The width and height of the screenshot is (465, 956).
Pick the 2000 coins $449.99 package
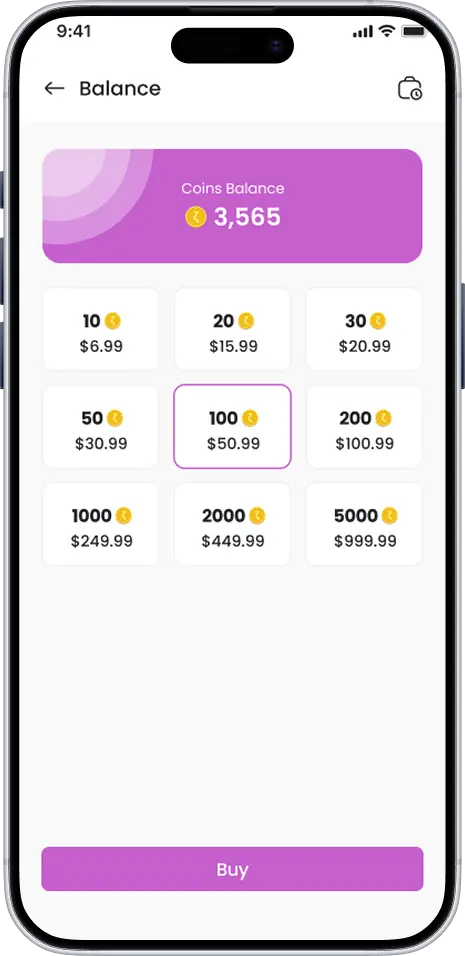tap(232, 524)
